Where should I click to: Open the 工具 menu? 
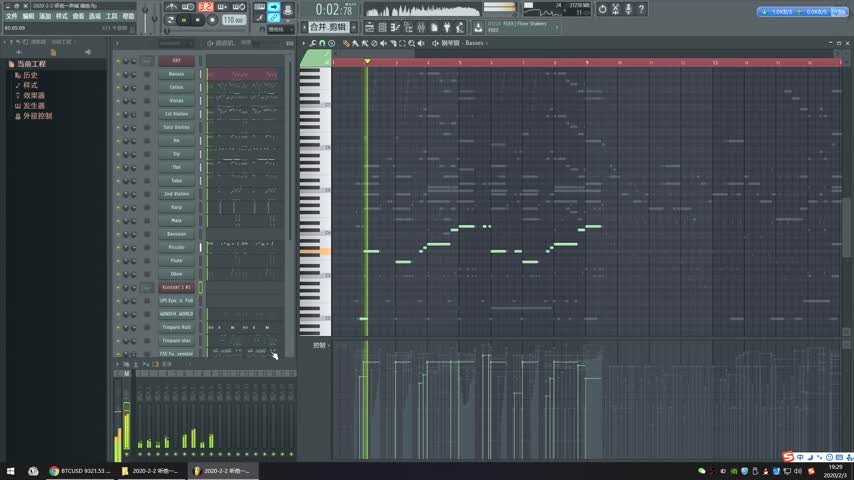pos(111,16)
